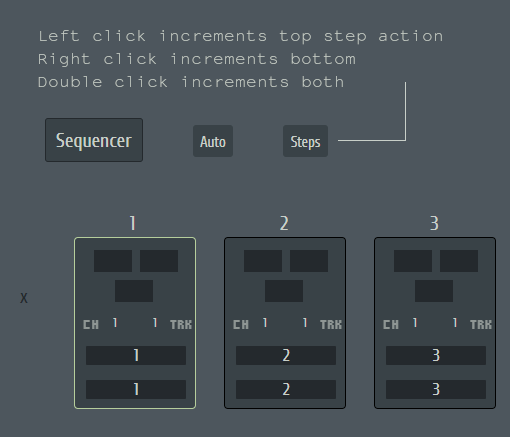Image resolution: width=510 pixels, height=437 pixels.
Task: Click the top step action field in card 1
Action: coord(136,355)
